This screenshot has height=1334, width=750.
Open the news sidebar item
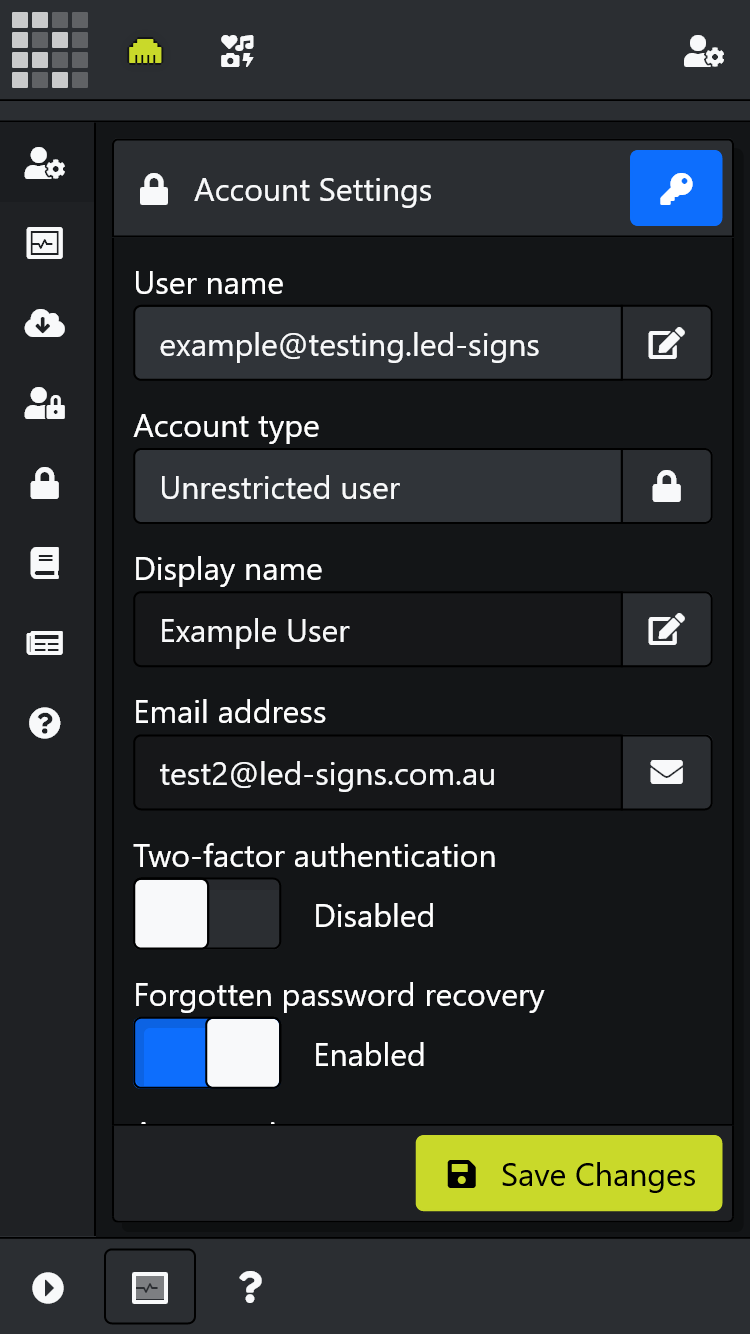[x=45, y=643]
